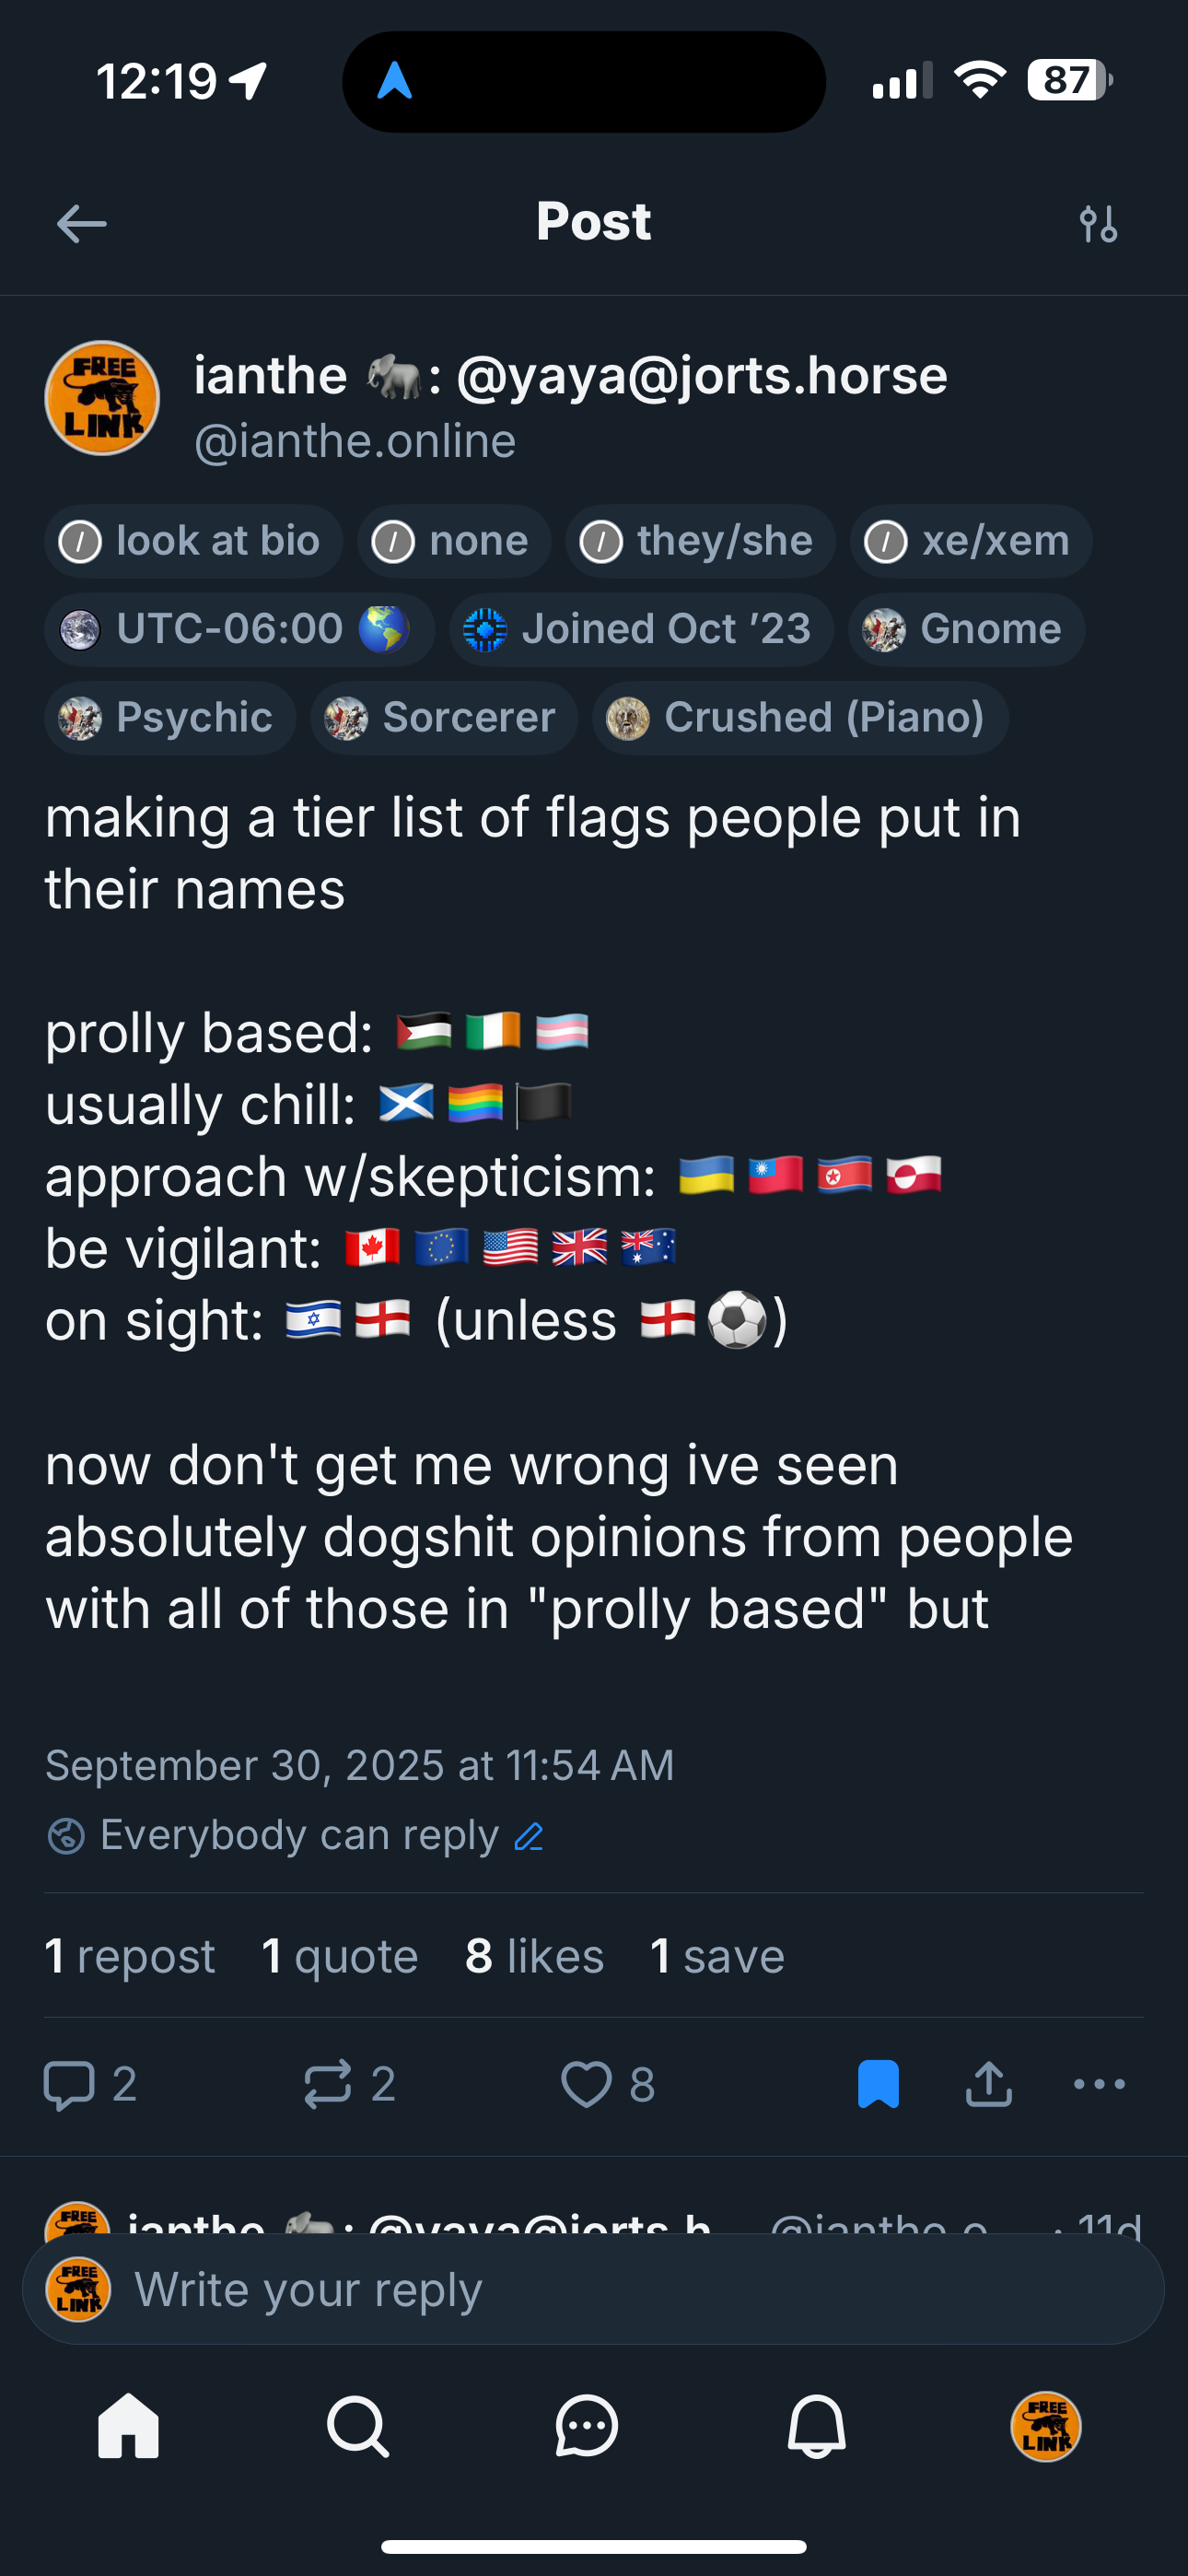1188x2576 pixels.
Task: Open thread settings sliders icon
Action: [x=1098, y=224]
